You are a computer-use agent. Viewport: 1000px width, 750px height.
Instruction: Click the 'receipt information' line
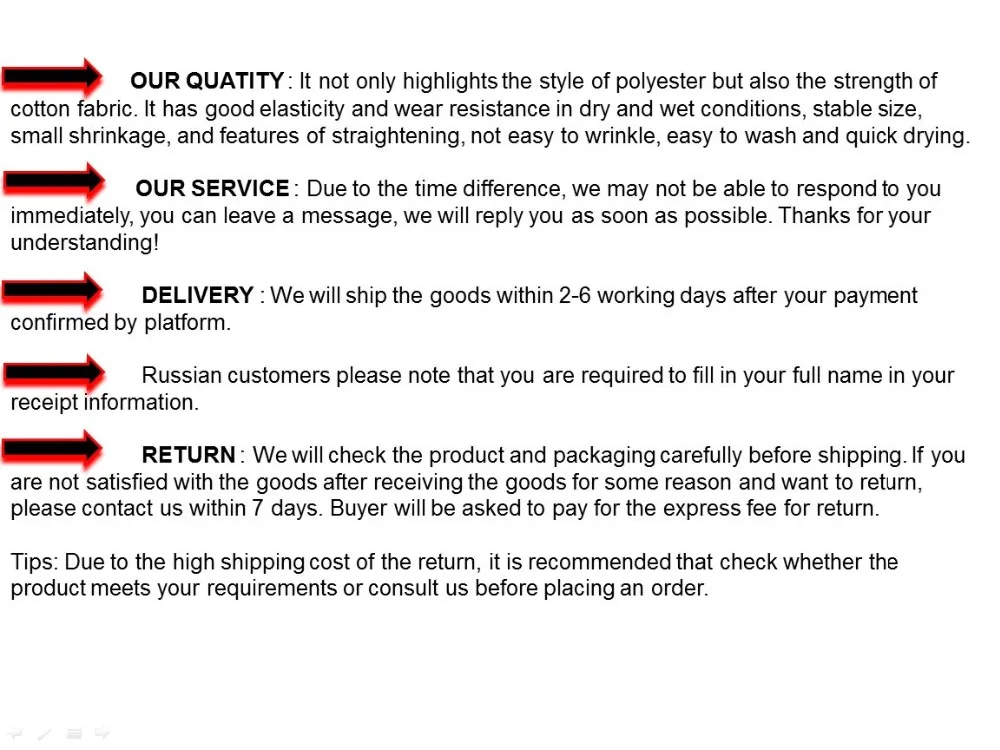[105, 402]
